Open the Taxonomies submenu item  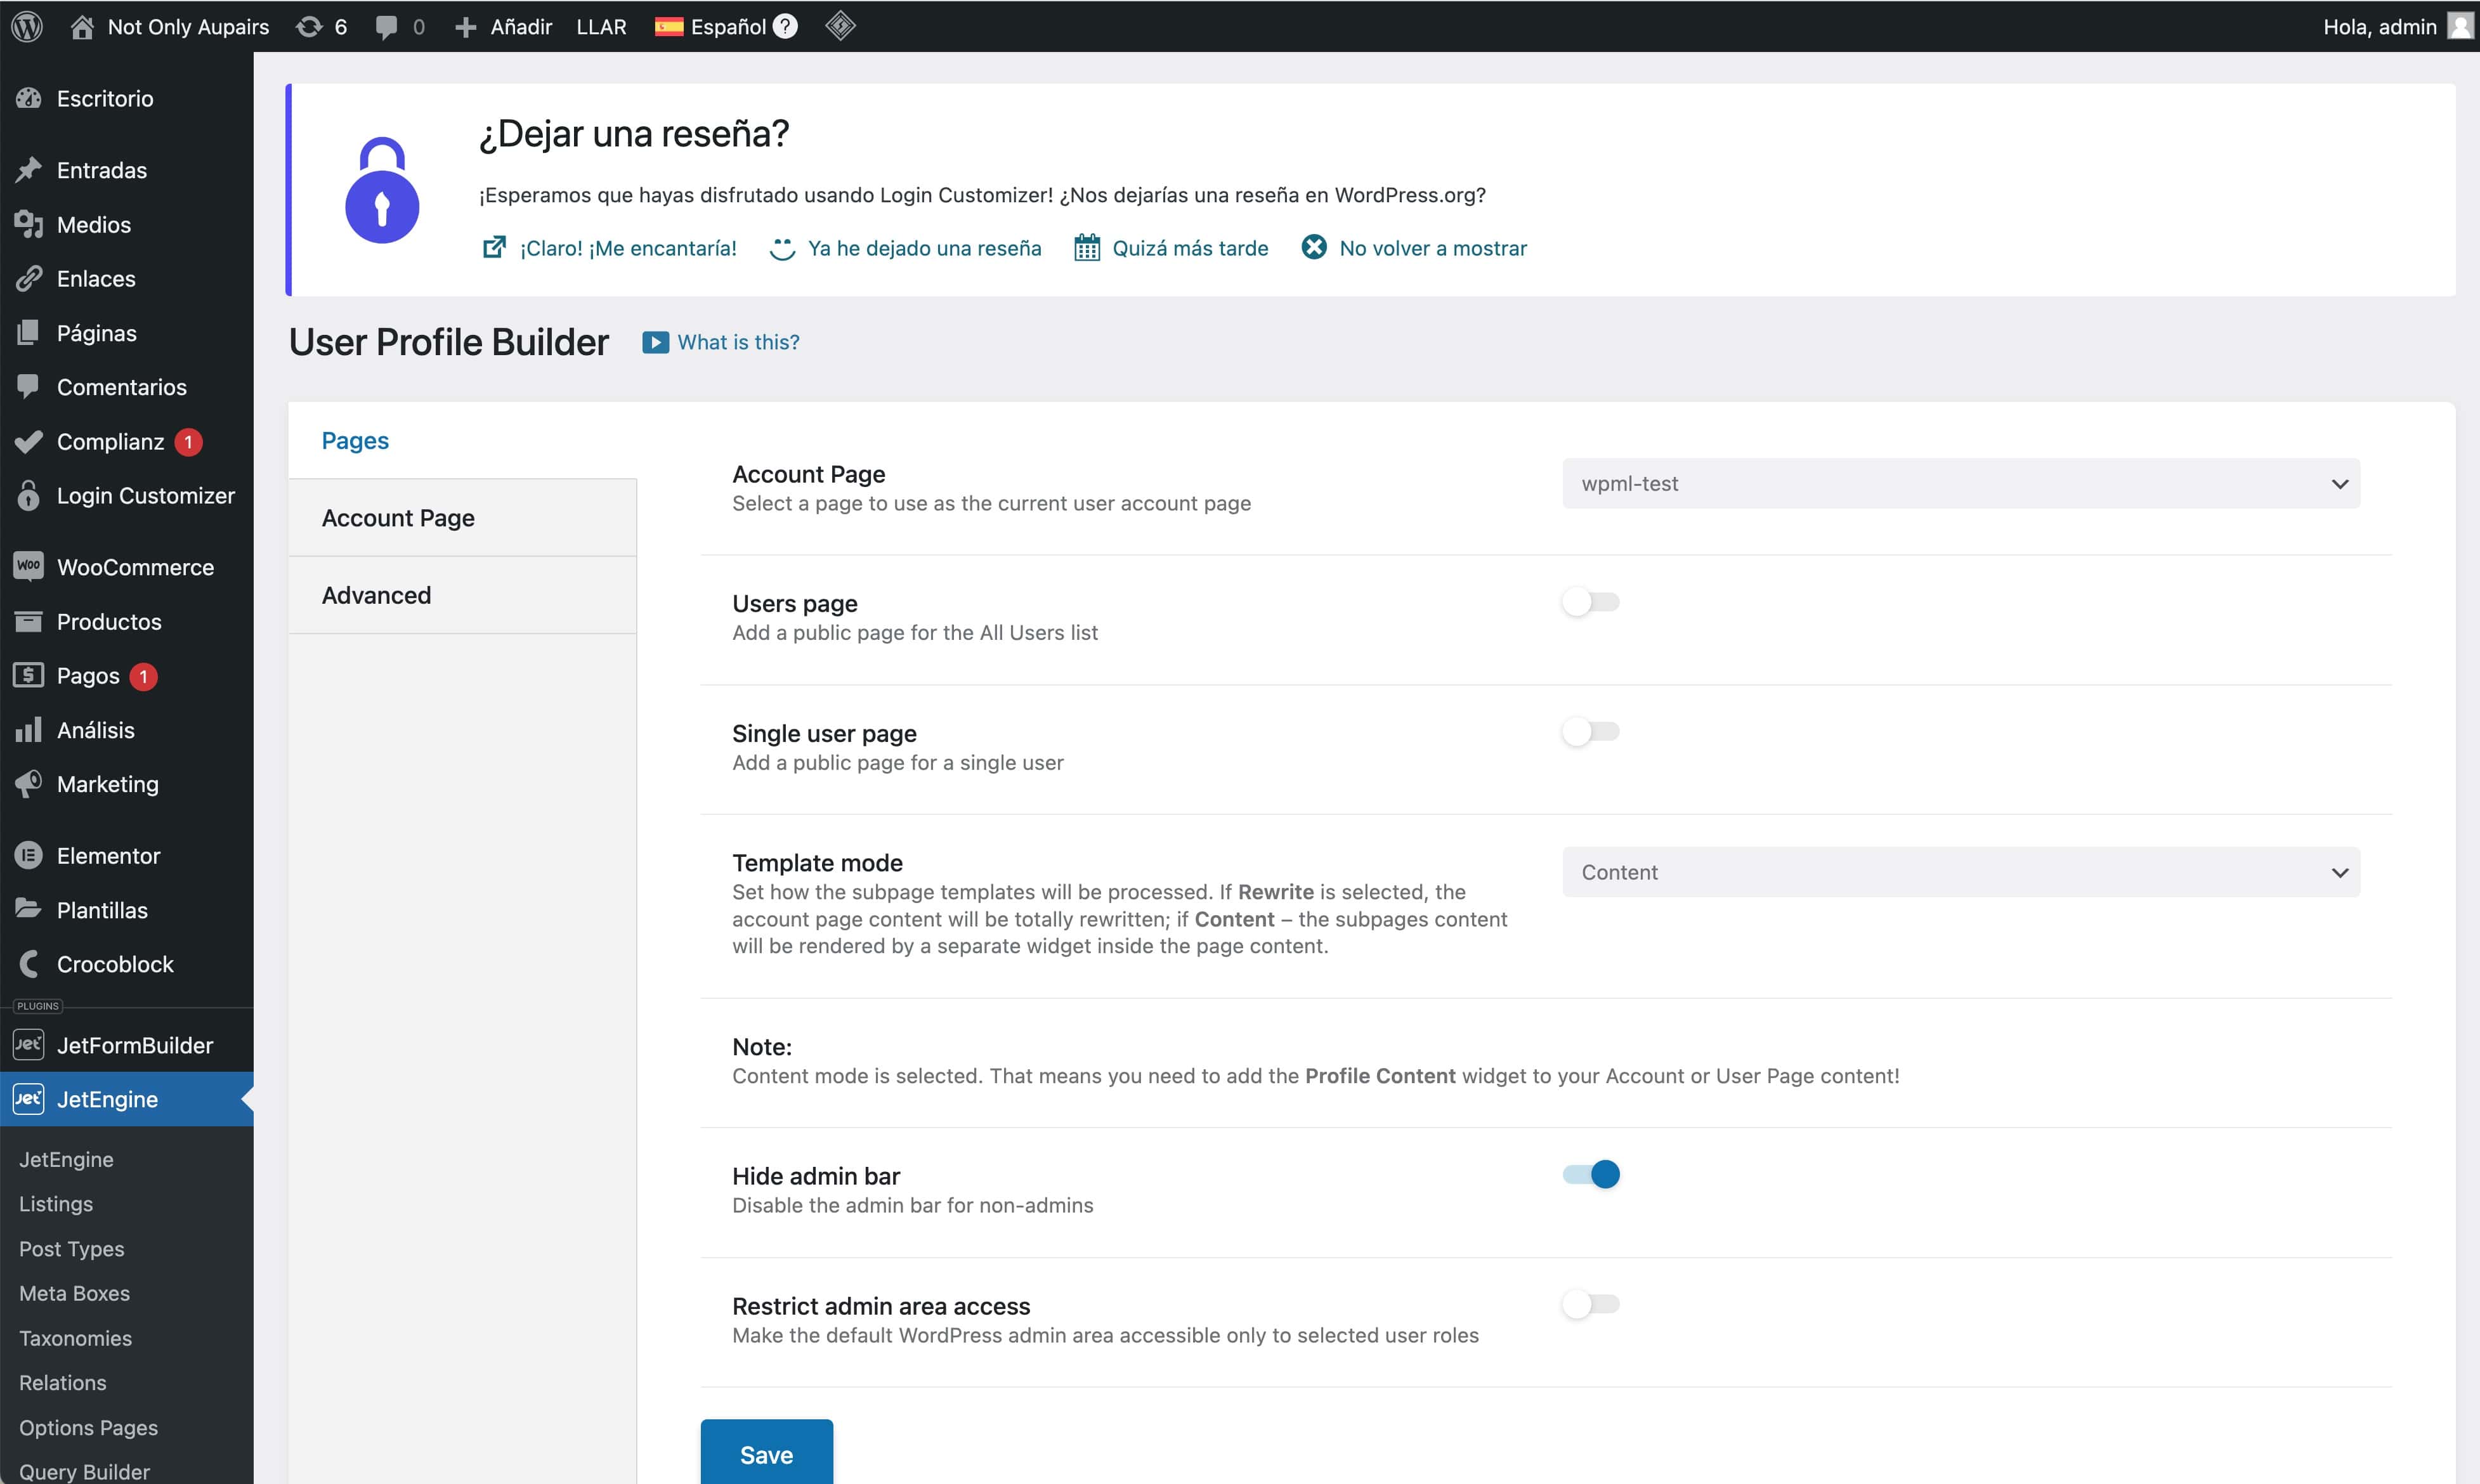(x=75, y=1338)
